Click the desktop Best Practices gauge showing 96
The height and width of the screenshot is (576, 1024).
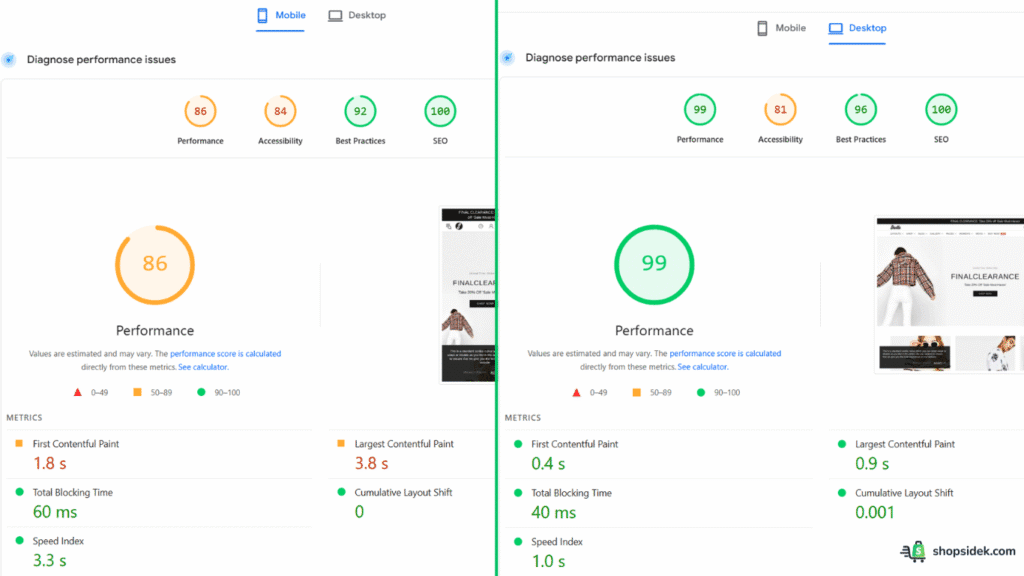tap(860, 110)
